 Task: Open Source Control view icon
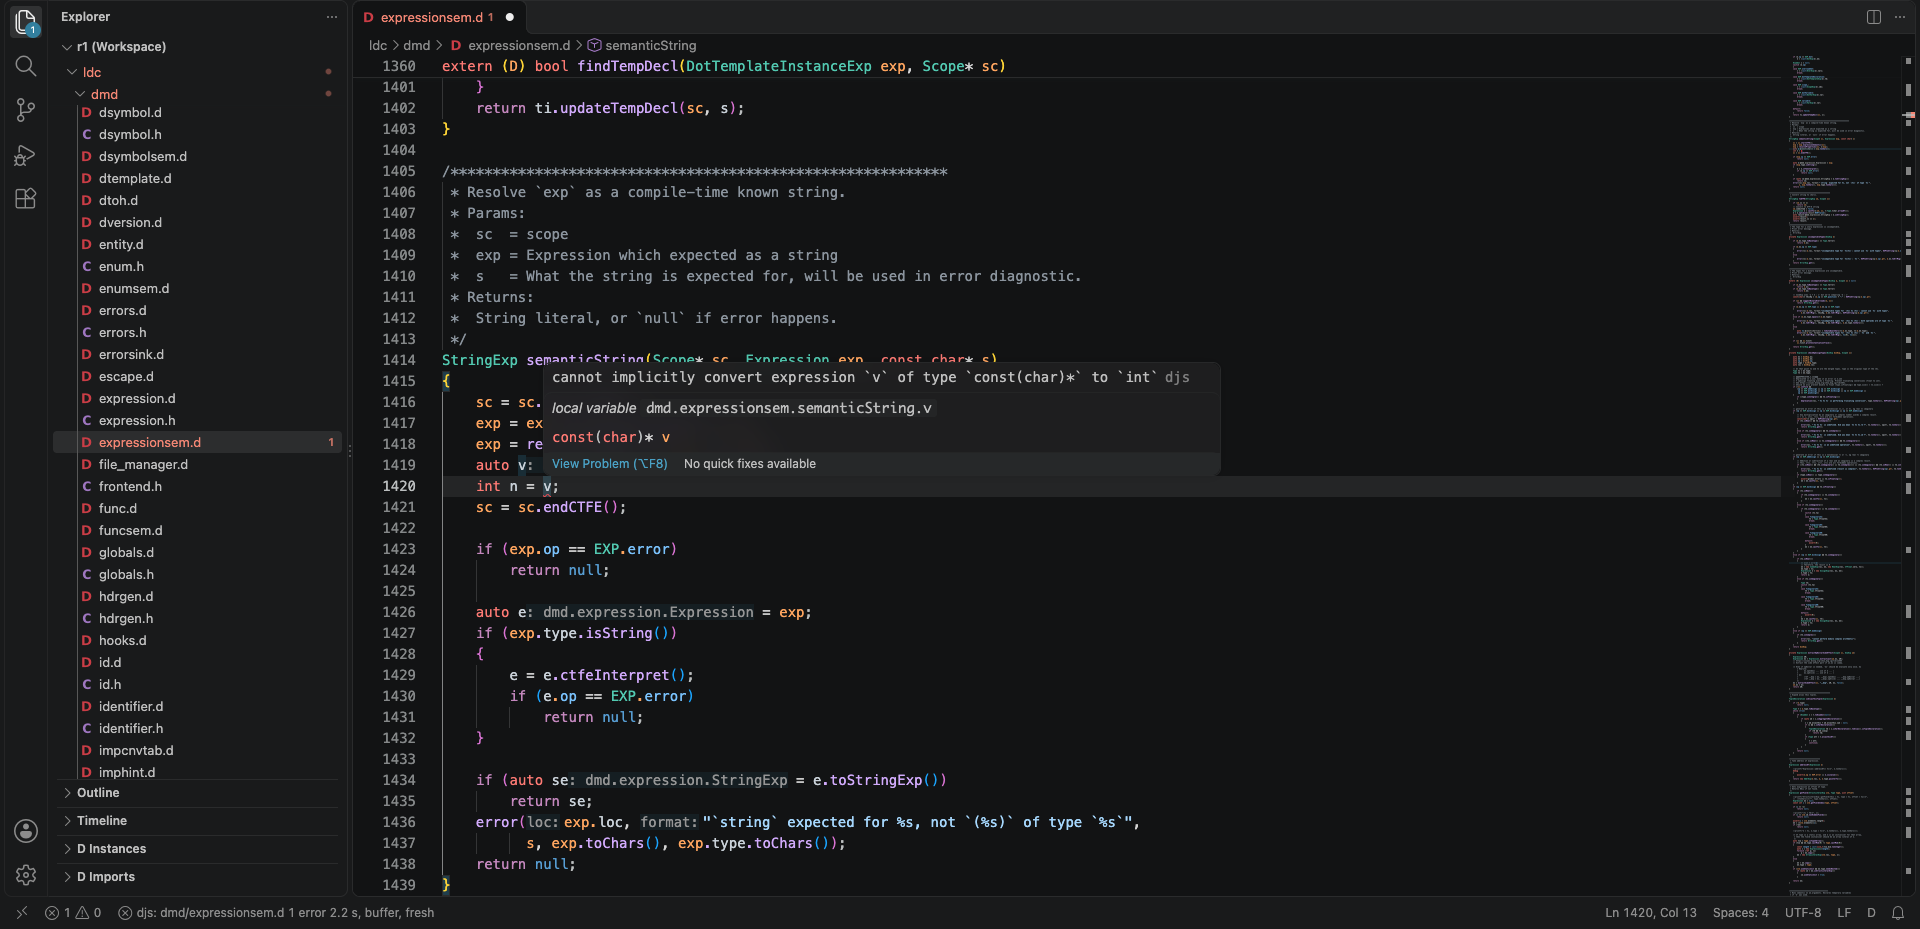[x=26, y=110]
